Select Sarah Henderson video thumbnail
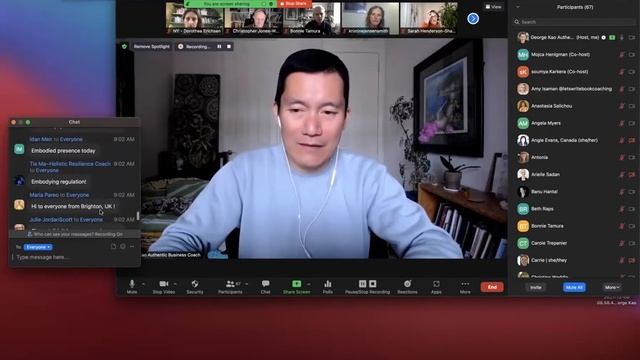This screenshot has height=360, width=640. [429, 18]
